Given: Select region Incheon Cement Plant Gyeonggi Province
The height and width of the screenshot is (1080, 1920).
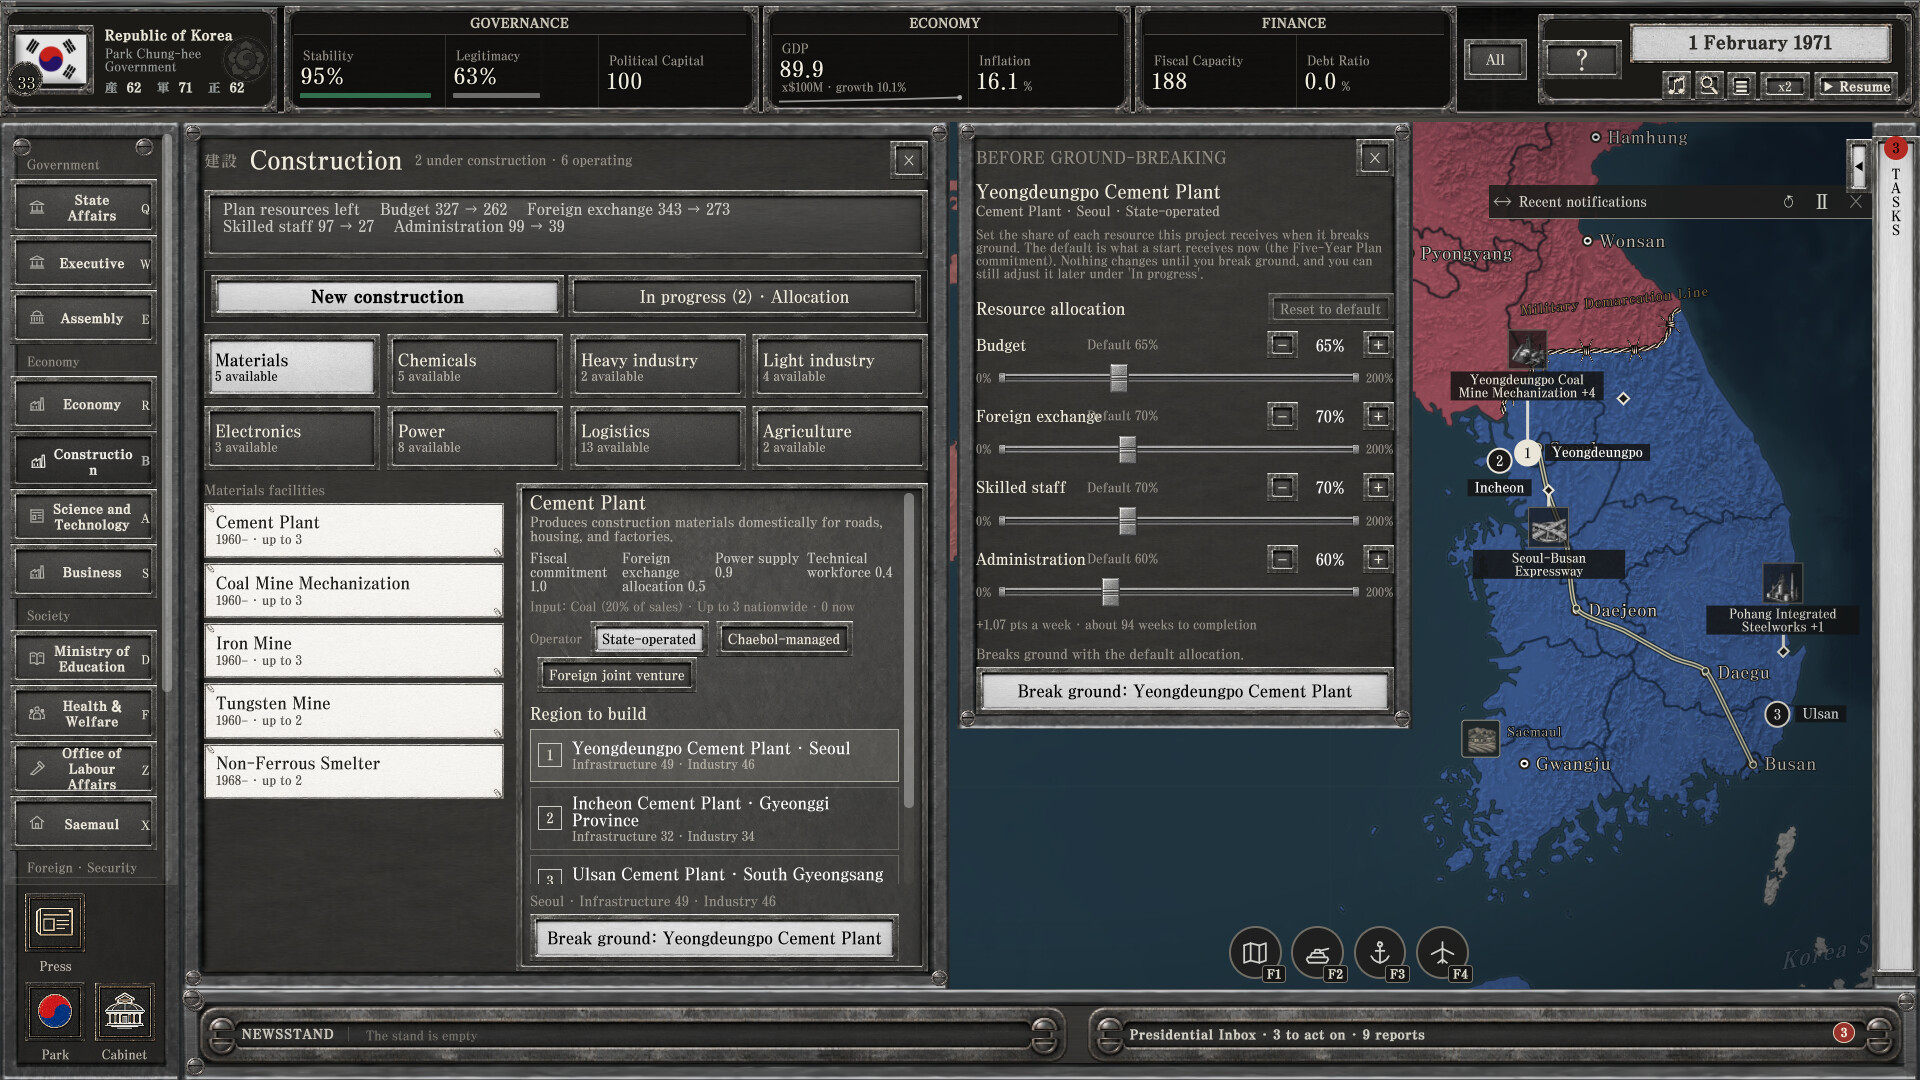Looking at the screenshot, I should click(x=714, y=818).
